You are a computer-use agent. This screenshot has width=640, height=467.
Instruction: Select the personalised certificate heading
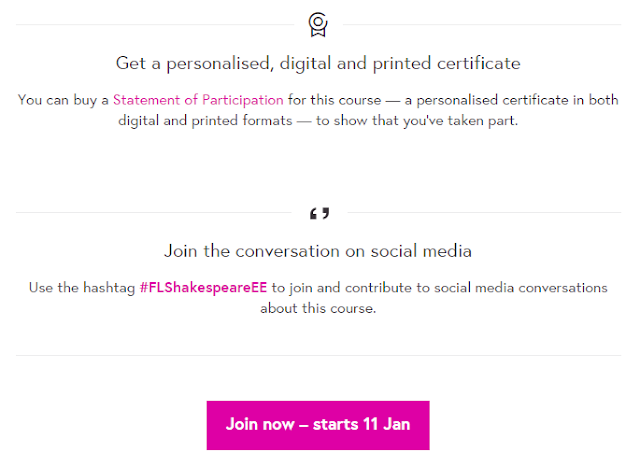click(x=318, y=64)
